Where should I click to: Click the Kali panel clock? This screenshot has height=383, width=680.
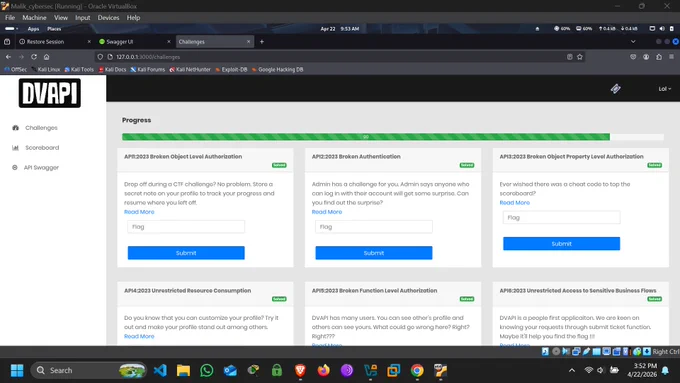click(340, 29)
